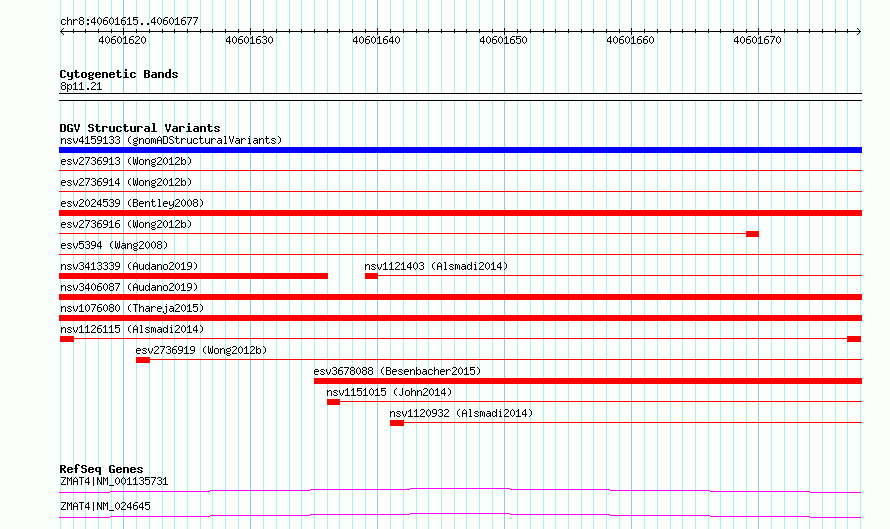890x529 pixels.
Task: Select cytogenetic band 8p11.21 label
Action: 81,86
